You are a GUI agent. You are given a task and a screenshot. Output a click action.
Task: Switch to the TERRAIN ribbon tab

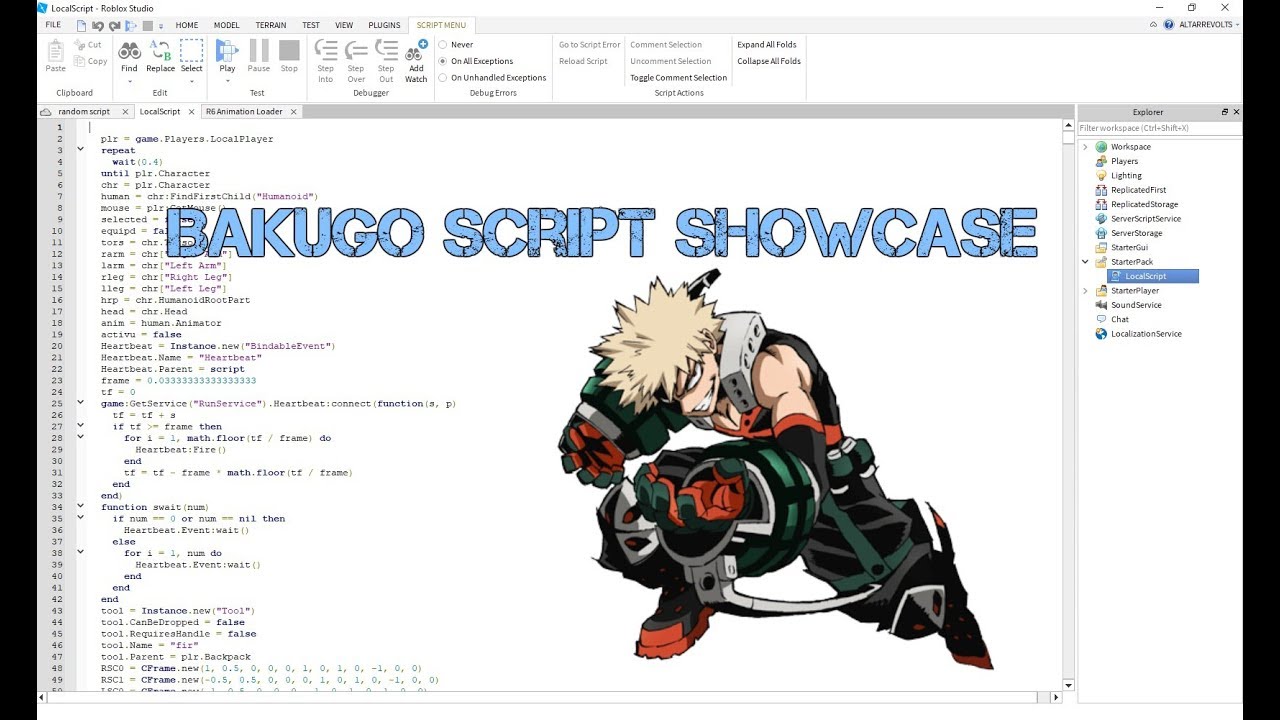[270, 25]
